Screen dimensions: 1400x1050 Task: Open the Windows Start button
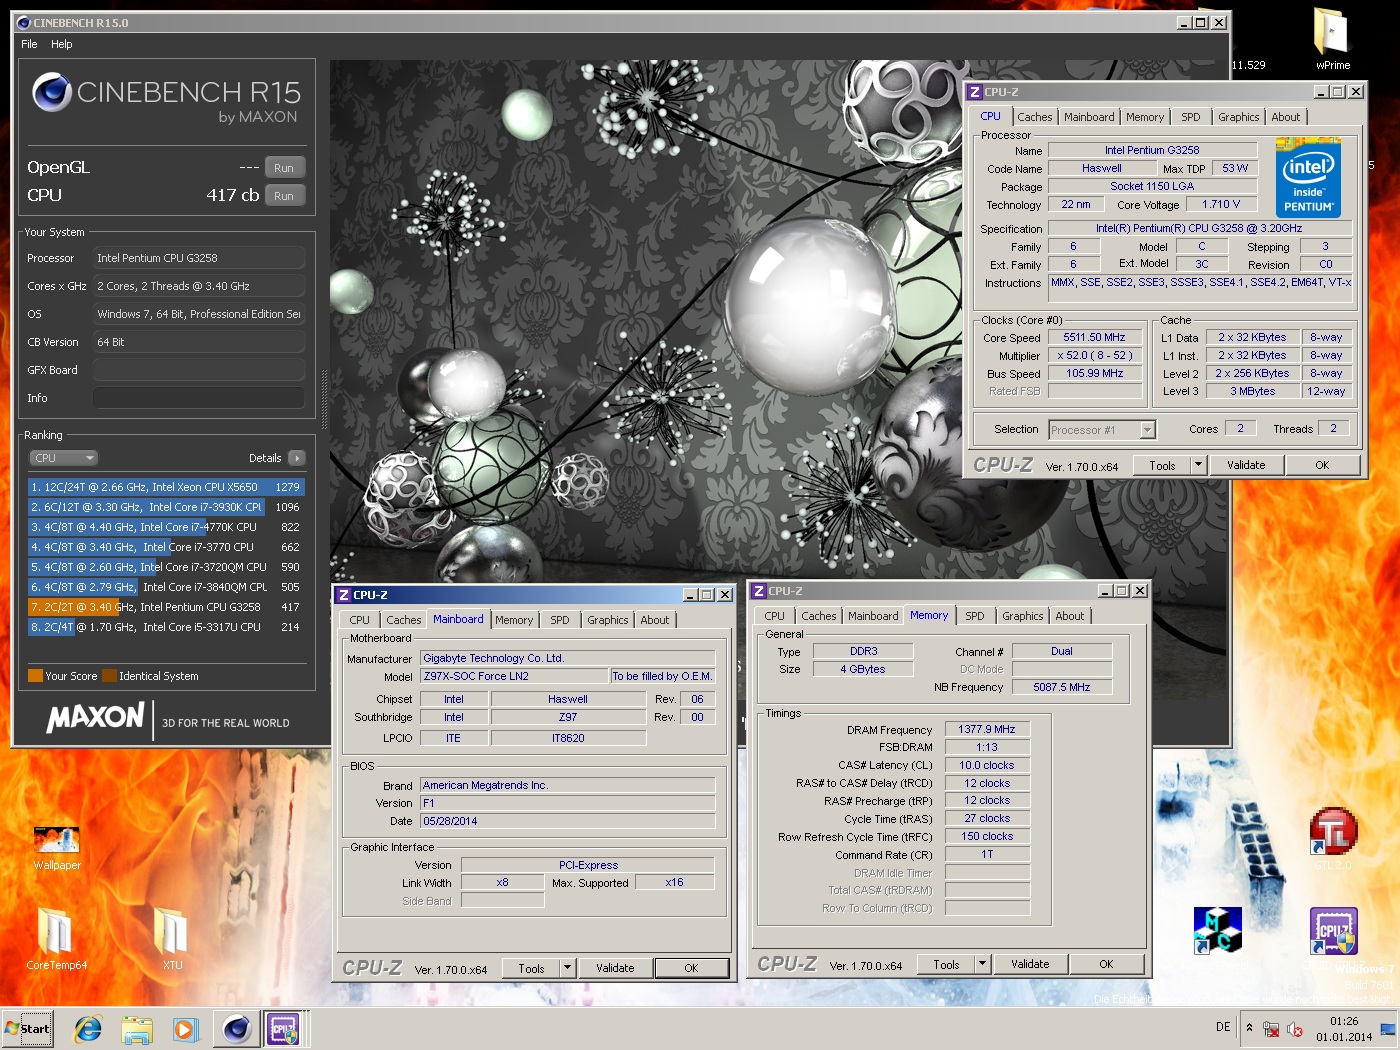(27, 1028)
